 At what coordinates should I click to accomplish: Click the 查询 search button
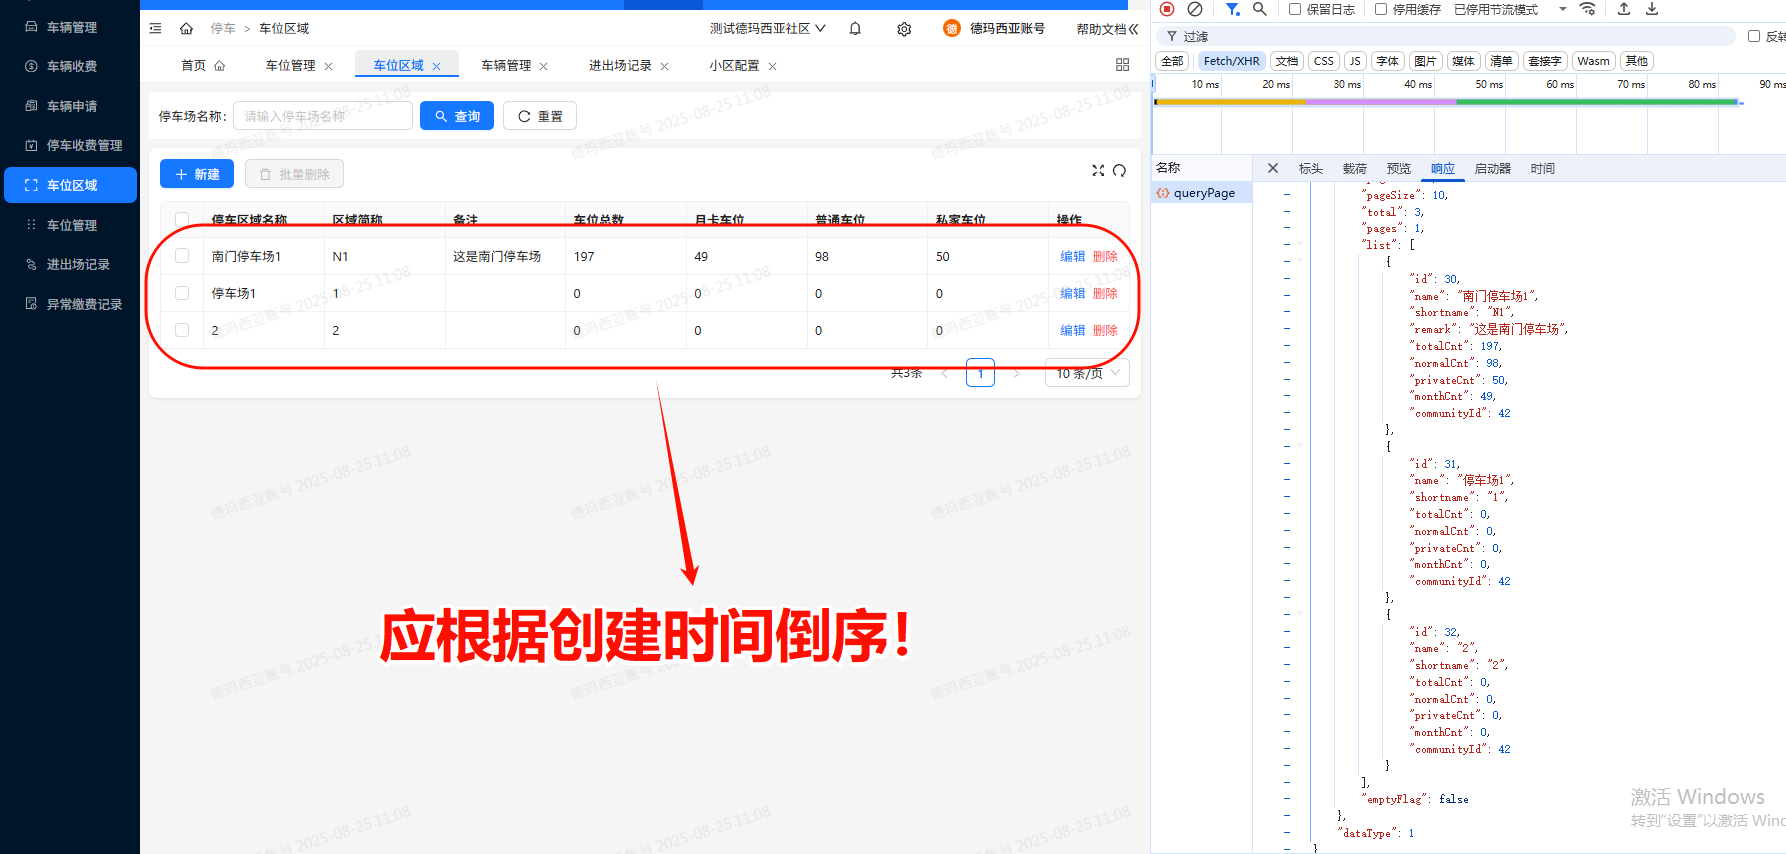[457, 116]
